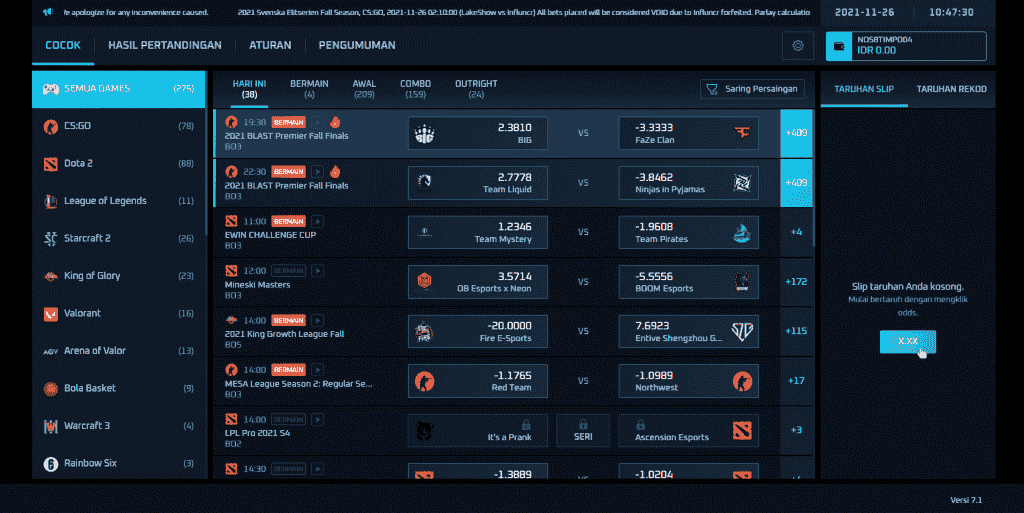Open Aturan rules tab
The image size is (1024, 513).
(270, 46)
